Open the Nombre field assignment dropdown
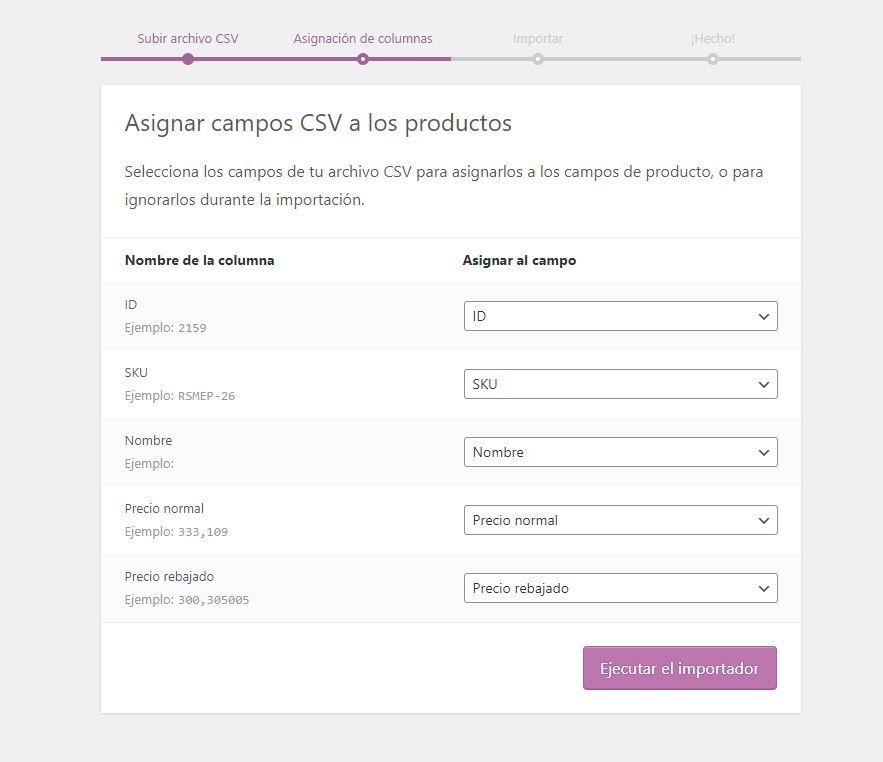Viewport: 883px width, 762px height. [x=621, y=452]
